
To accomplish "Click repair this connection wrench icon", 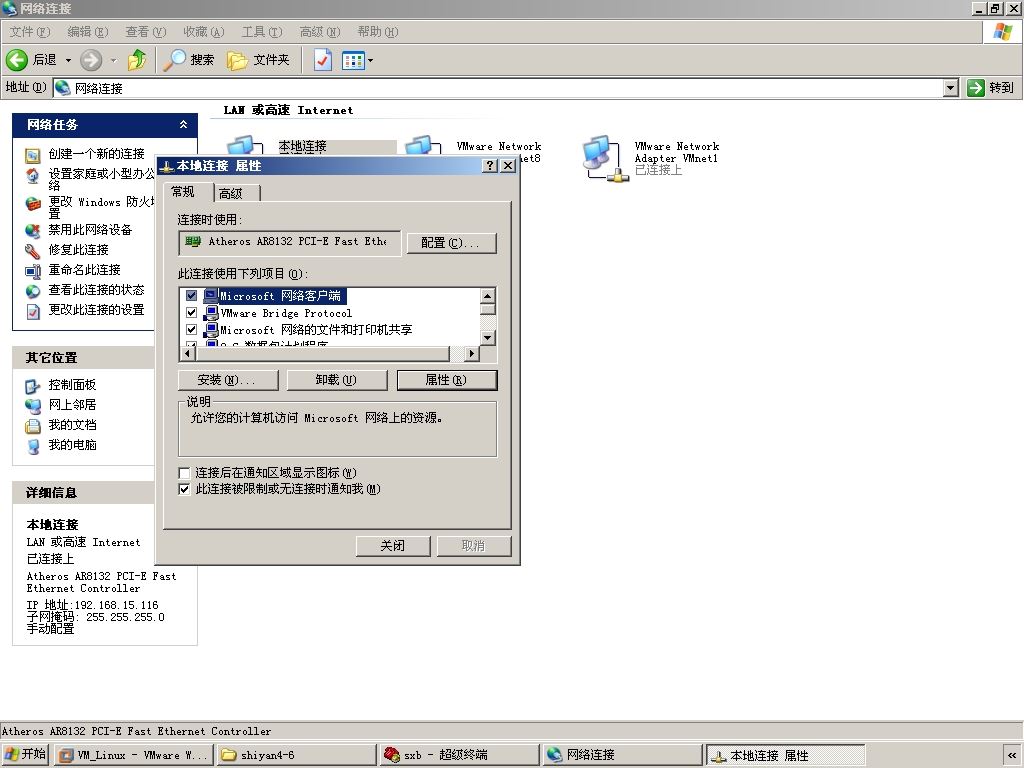I will click(x=33, y=251).
